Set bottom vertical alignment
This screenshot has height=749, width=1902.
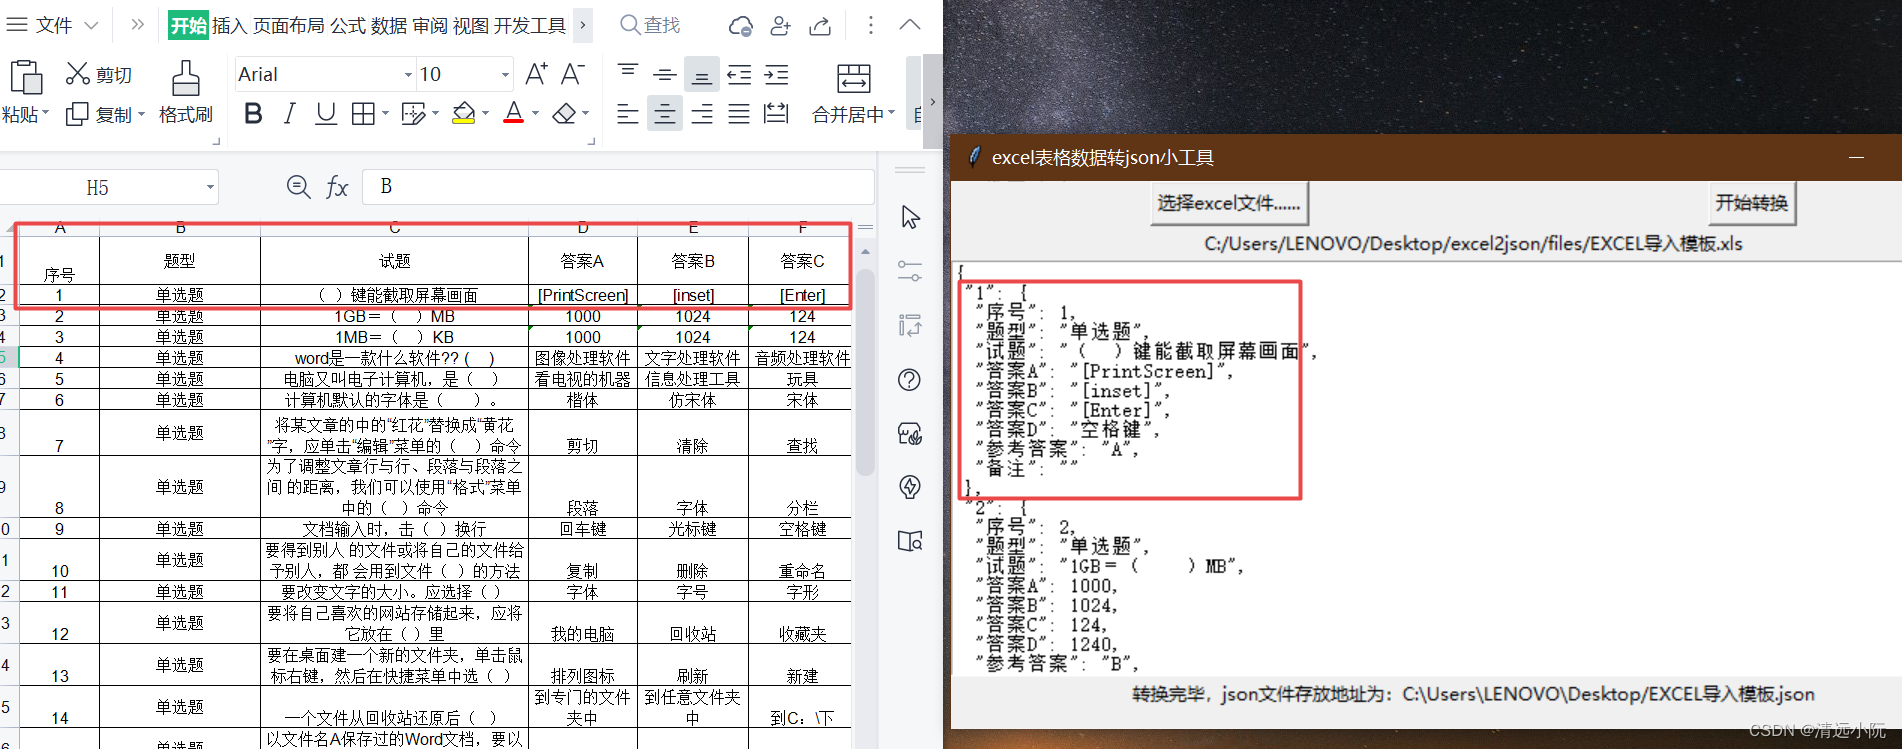tap(702, 74)
